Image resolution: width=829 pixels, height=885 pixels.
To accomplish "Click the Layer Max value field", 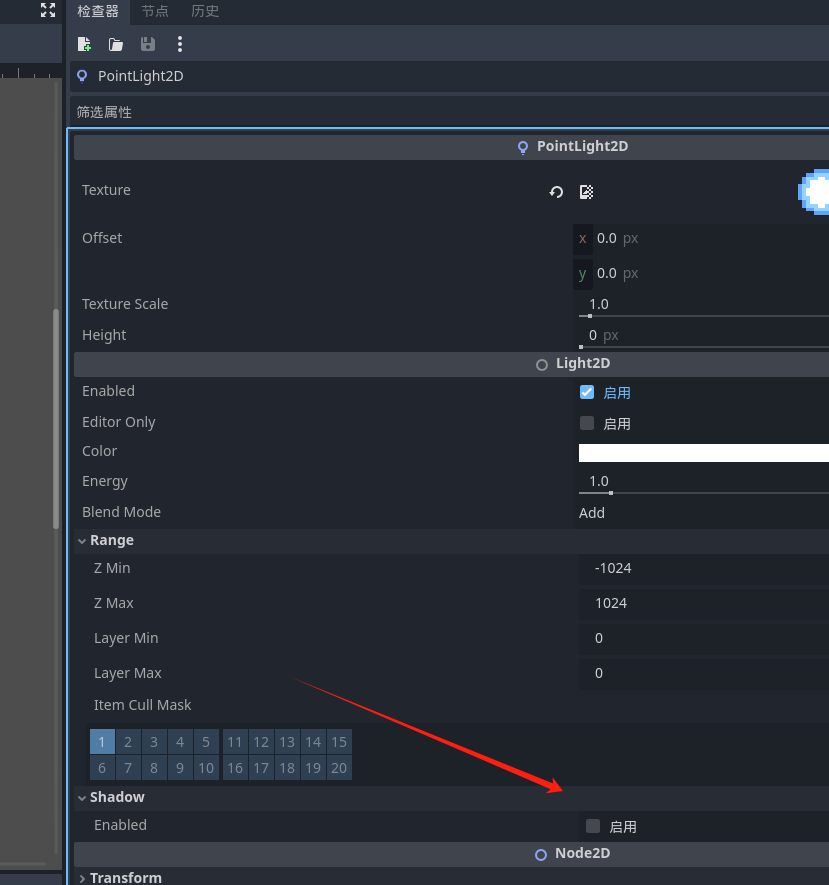I will pos(704,673).
